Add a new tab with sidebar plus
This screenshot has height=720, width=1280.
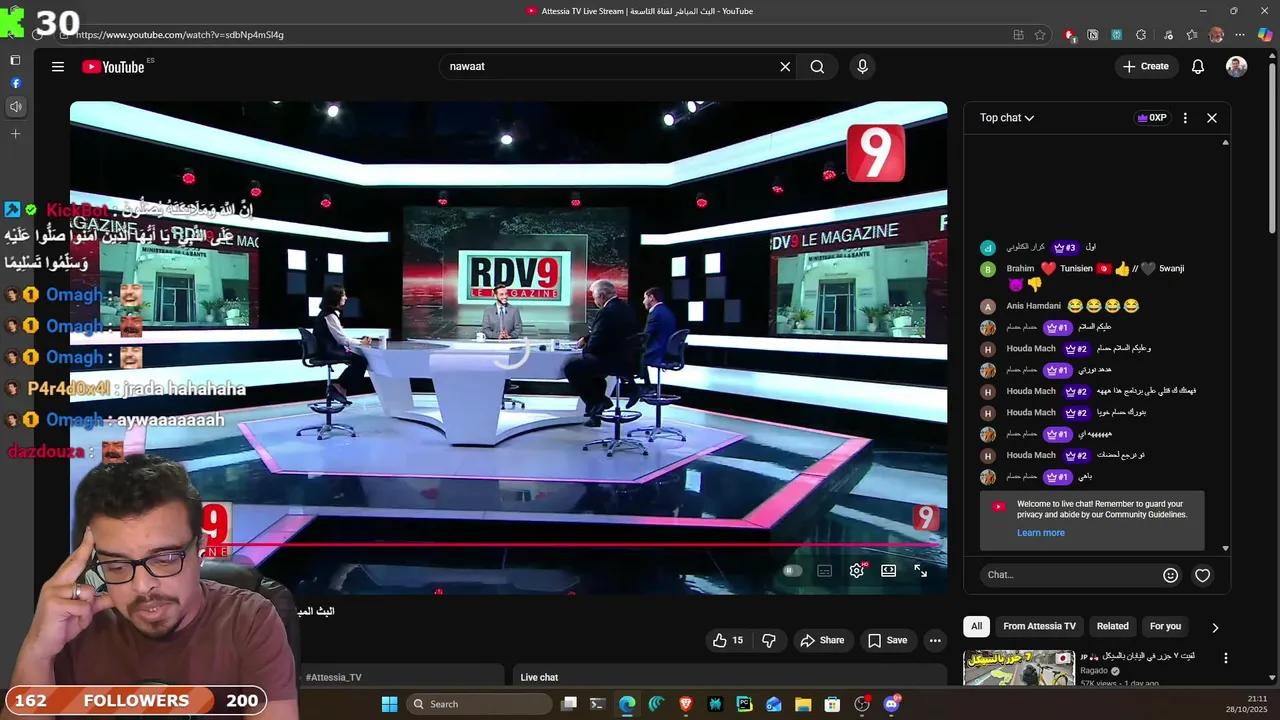[15, 134]
